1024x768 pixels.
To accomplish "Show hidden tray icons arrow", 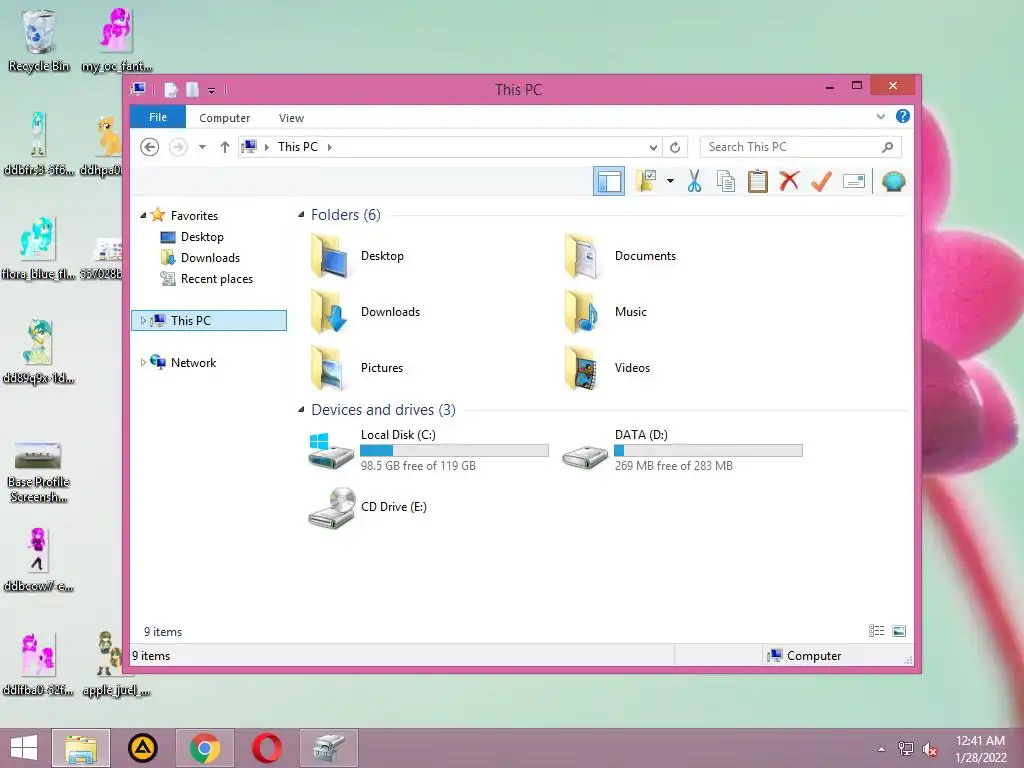I will [882, 749].
